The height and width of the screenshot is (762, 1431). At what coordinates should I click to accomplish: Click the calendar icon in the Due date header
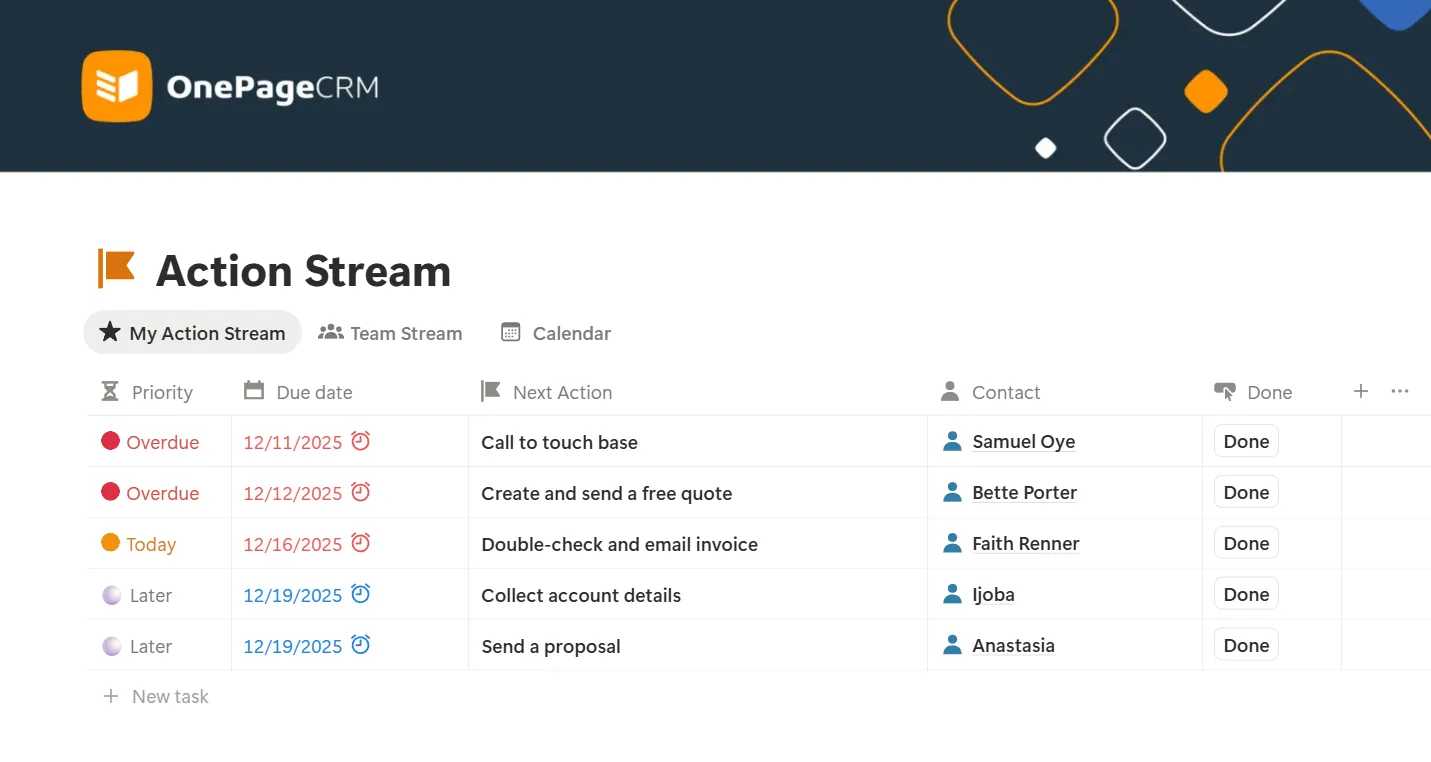[x=254, y=390]
